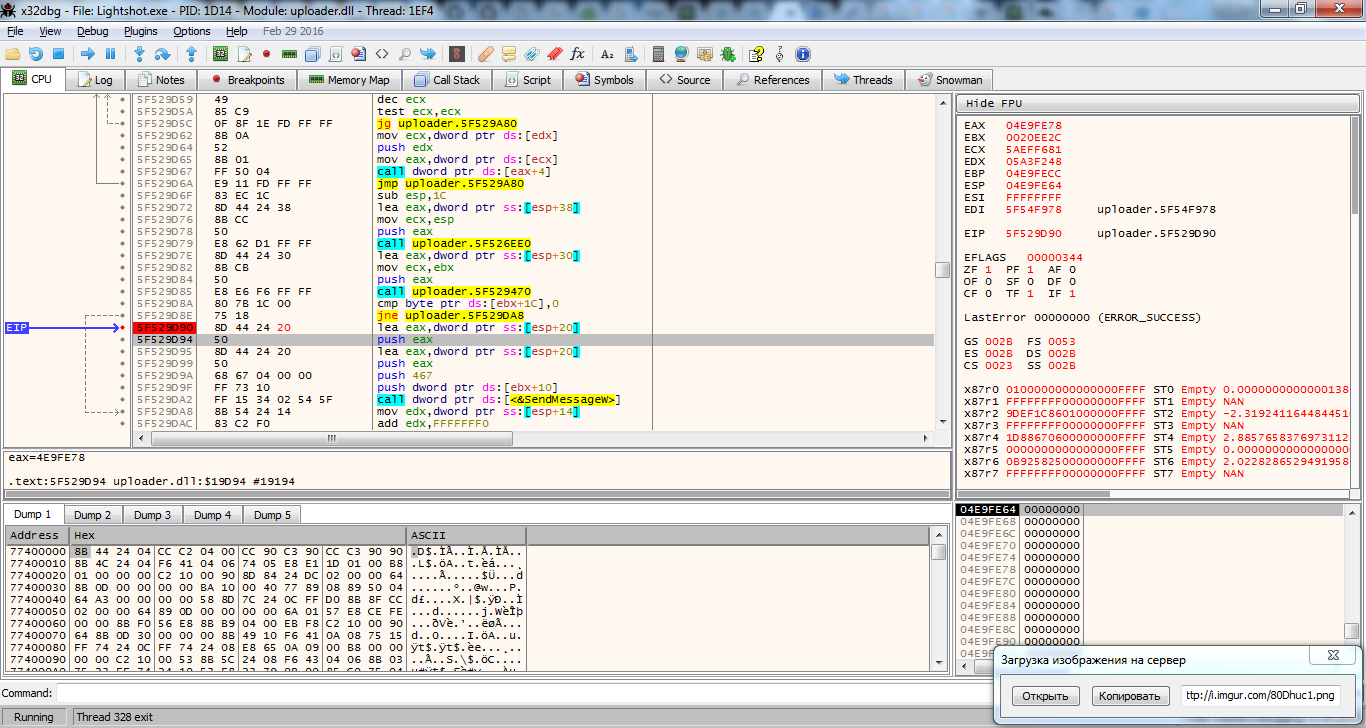Click the breakpoint address 5F529D90
The width and height of the screenshot is (1366, 728).
[164, 328]
